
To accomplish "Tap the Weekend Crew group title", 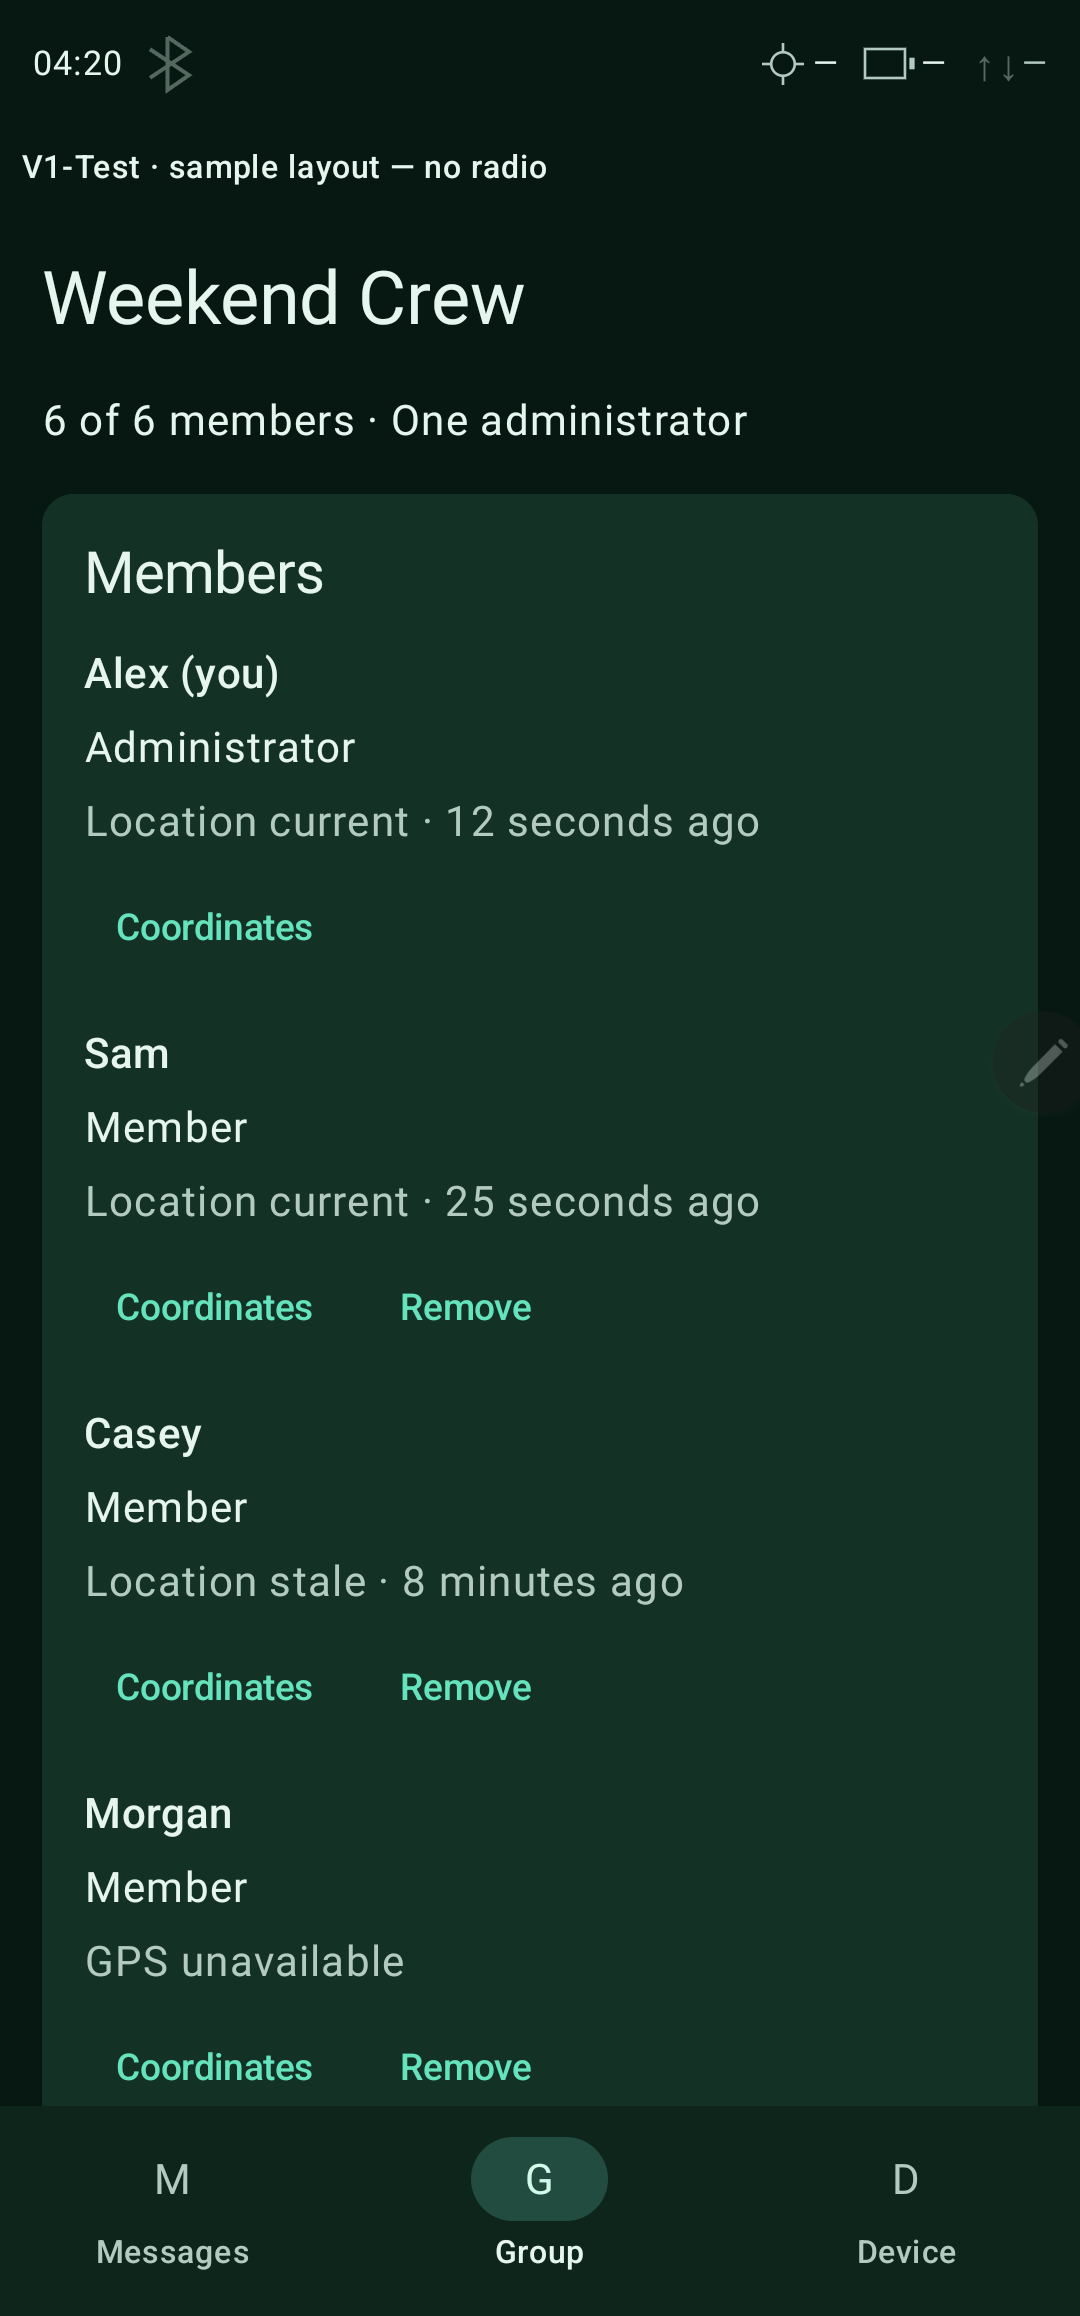I will coord(284,298).
